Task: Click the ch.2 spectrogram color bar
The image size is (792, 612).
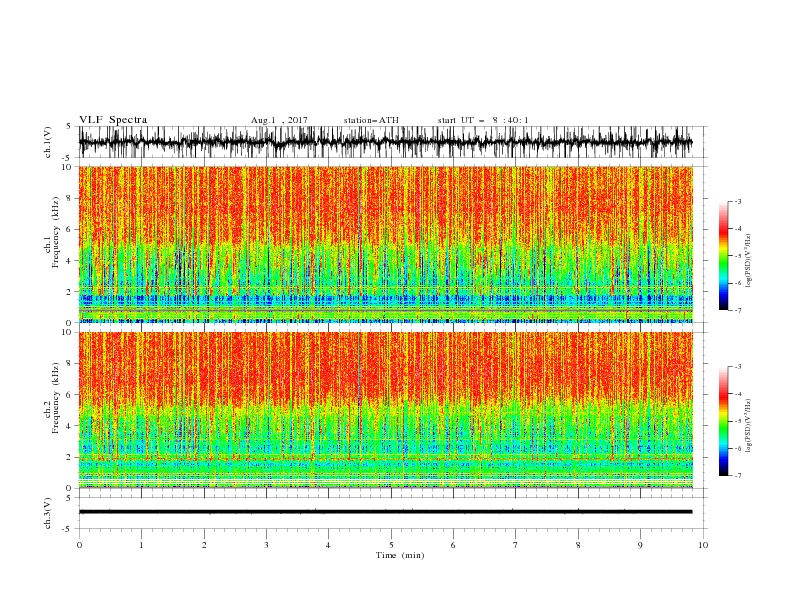Action: pos(723,421)
